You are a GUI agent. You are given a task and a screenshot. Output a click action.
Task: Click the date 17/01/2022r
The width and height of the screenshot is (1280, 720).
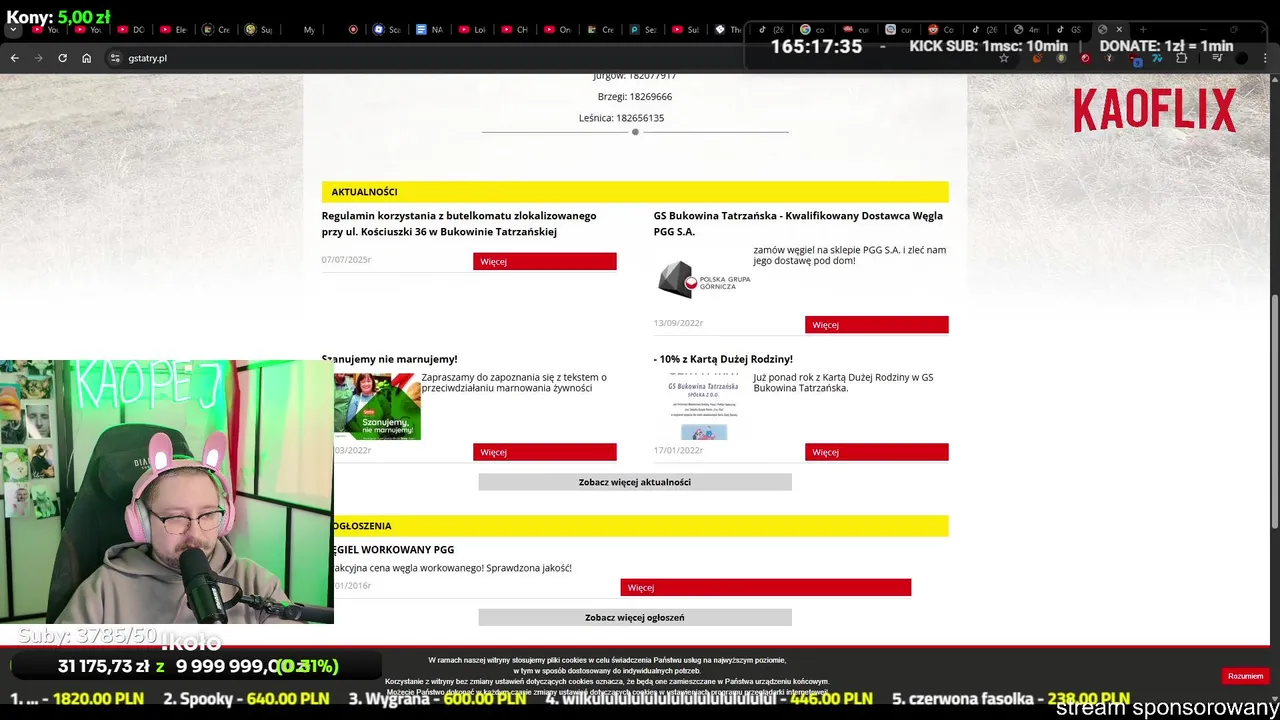[679, 450]
